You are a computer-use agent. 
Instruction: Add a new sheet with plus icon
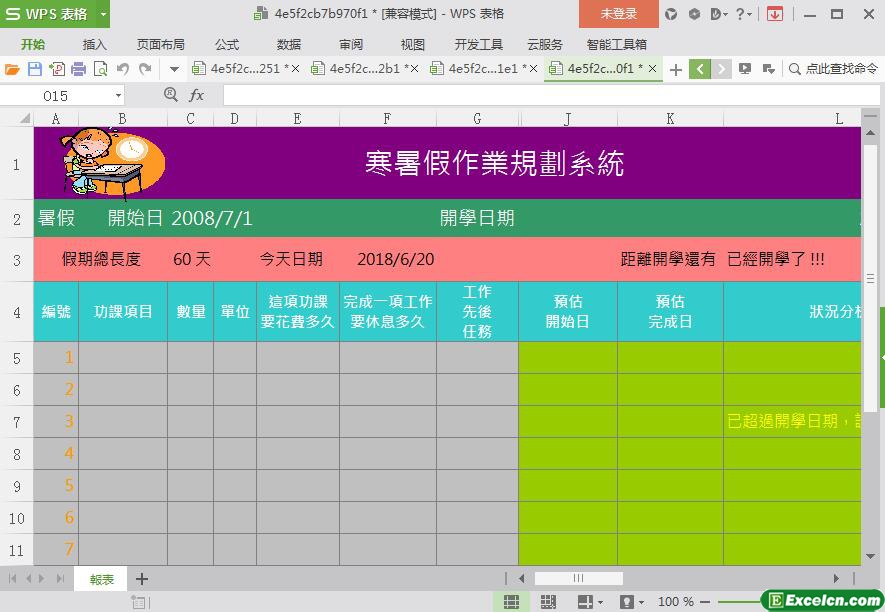click(x=142, y=579)
